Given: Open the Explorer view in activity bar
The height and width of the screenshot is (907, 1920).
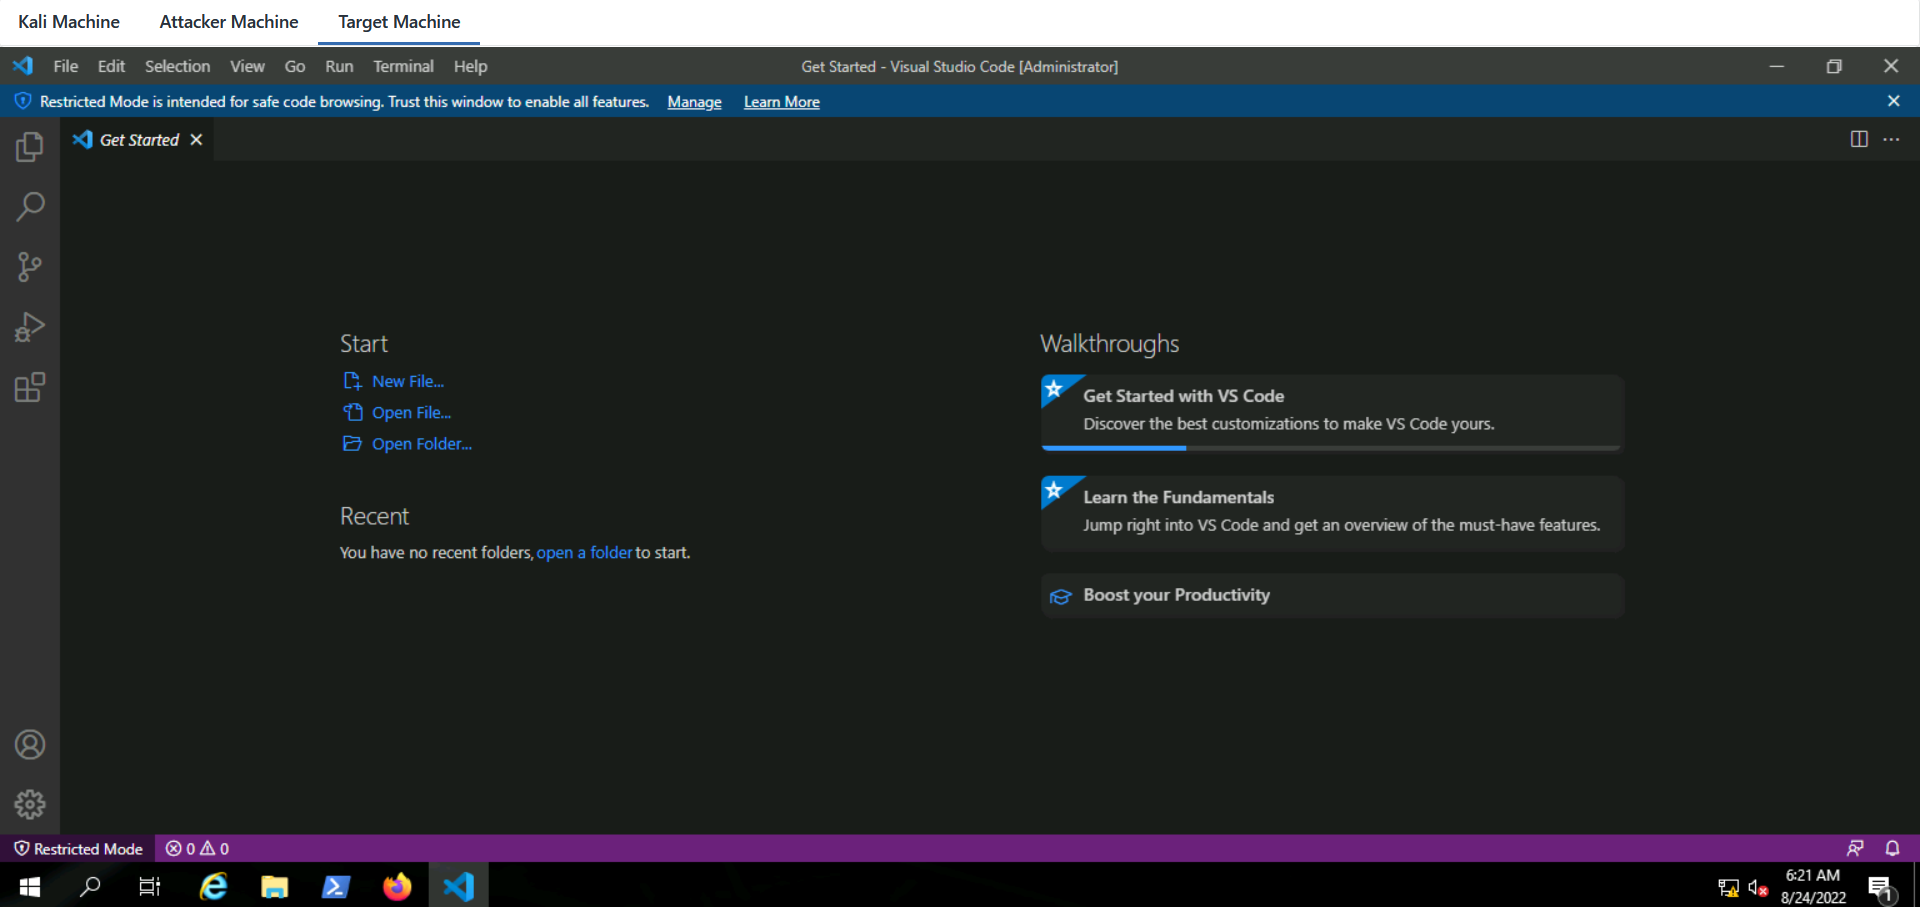Looking at the screenshot, I should (30, 147).
